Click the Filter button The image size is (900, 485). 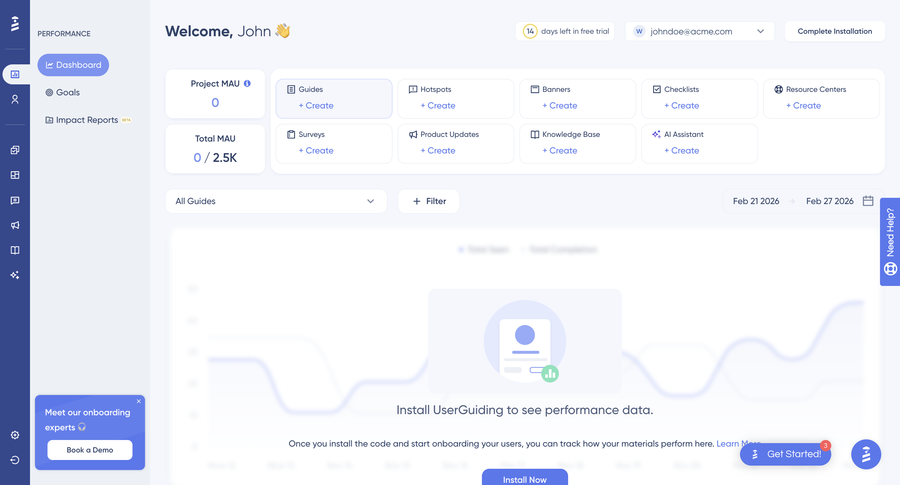point(429,201)
